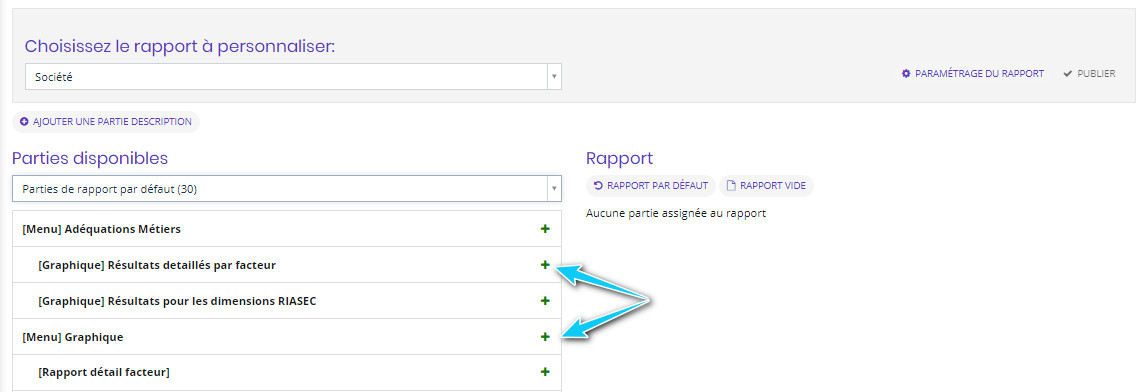This screenshot has height=392, width=1140.
Task: Click the Paramétrage du rapport link
Action: [973, 74]
